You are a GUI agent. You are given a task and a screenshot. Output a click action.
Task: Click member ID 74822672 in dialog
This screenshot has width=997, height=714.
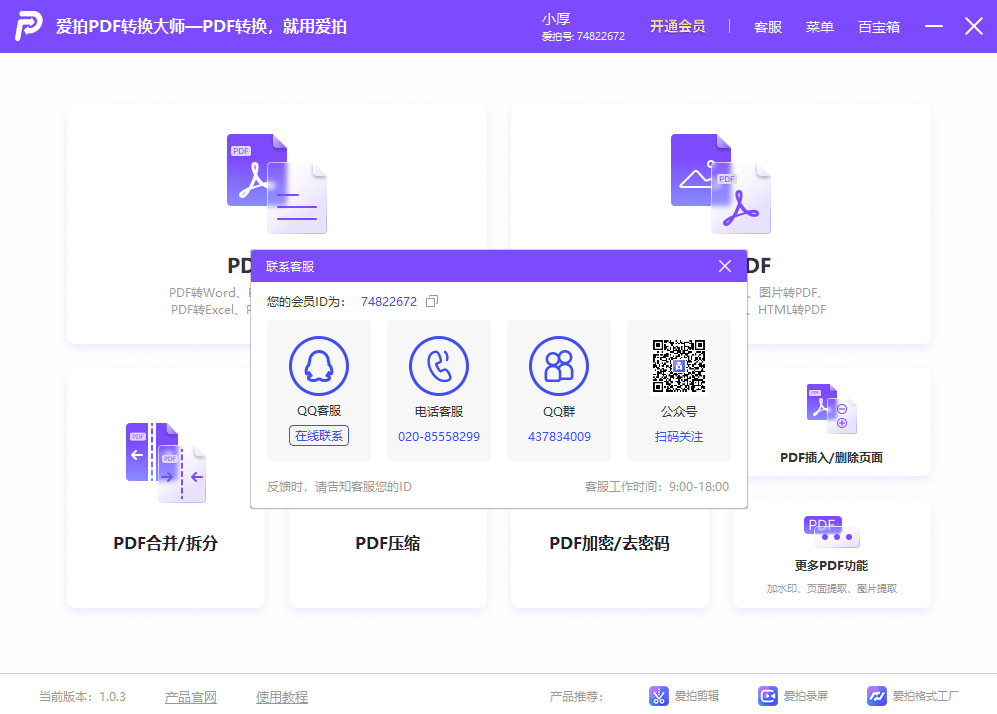[x=389, y=301]
